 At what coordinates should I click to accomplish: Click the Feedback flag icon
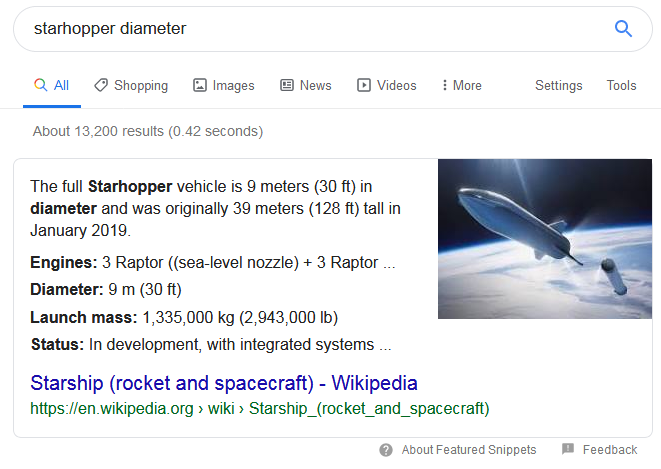[x=568, y=450]
